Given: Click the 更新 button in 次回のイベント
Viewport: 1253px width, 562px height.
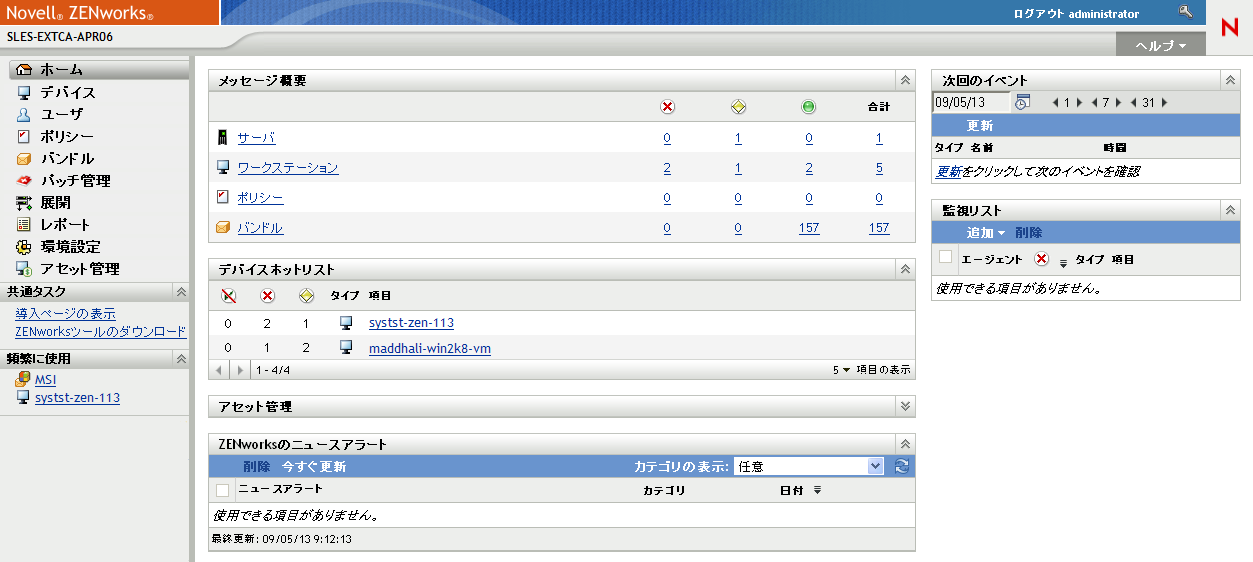Looking at the screenshot, I should tap(980, 126).
